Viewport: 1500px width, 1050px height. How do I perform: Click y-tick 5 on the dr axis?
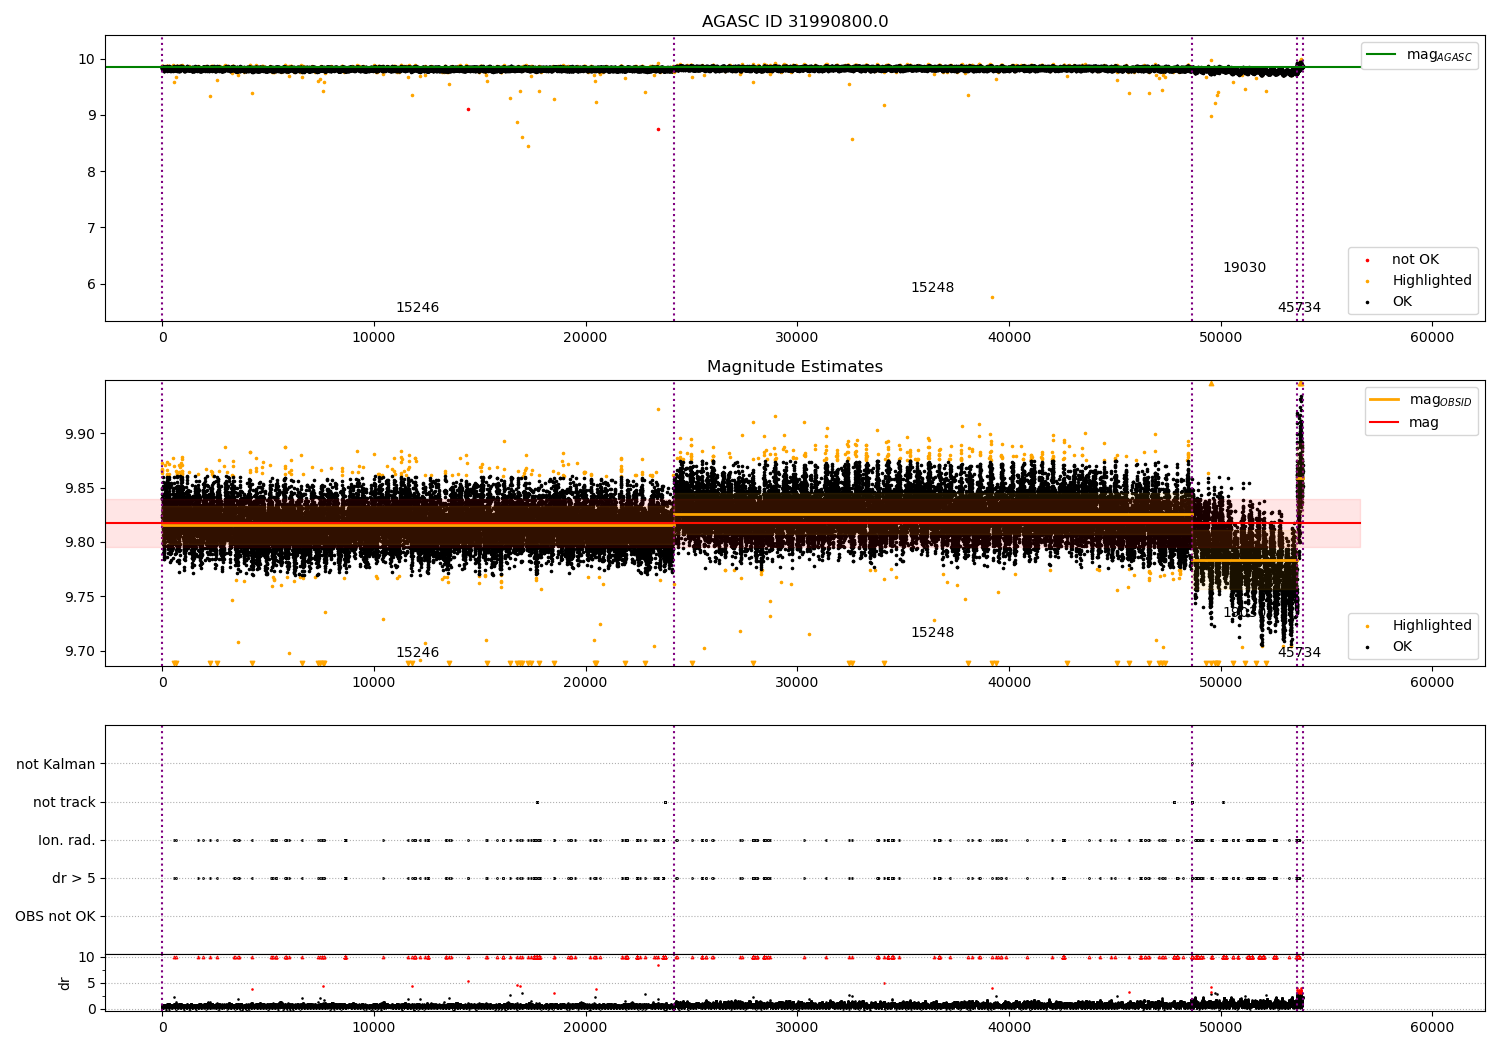tap(91, 984)
